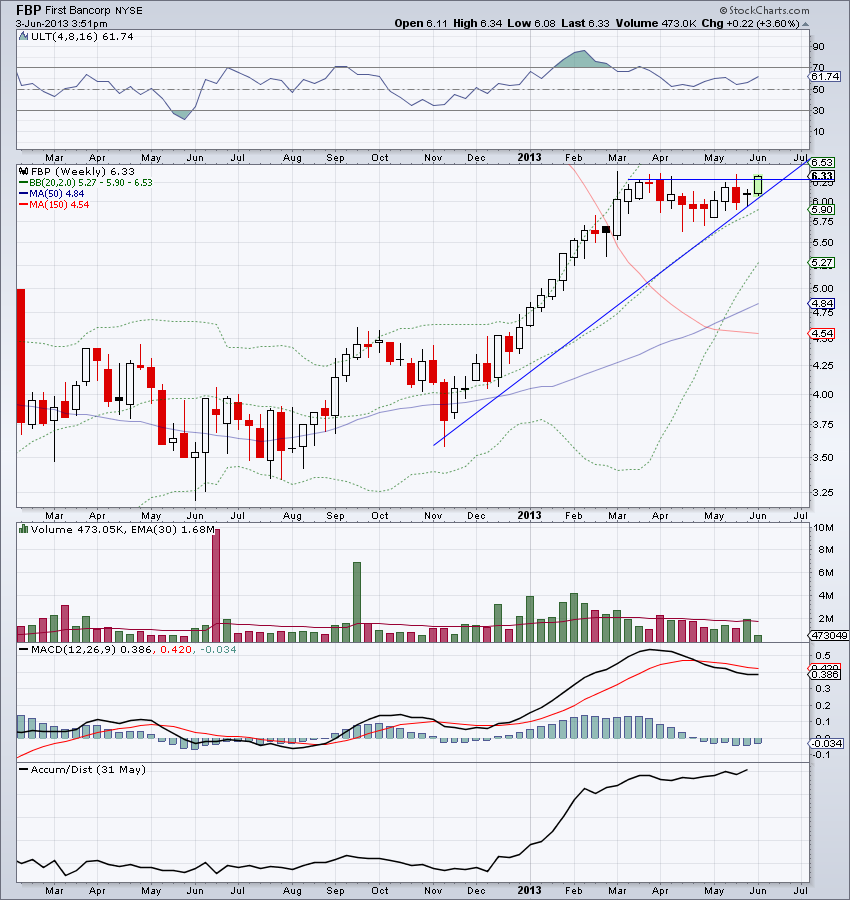This screenshot has width=850, height=900.
Task: Click the 3-Jun-2013 3:51pm timestamp
Action: [61, 24]
